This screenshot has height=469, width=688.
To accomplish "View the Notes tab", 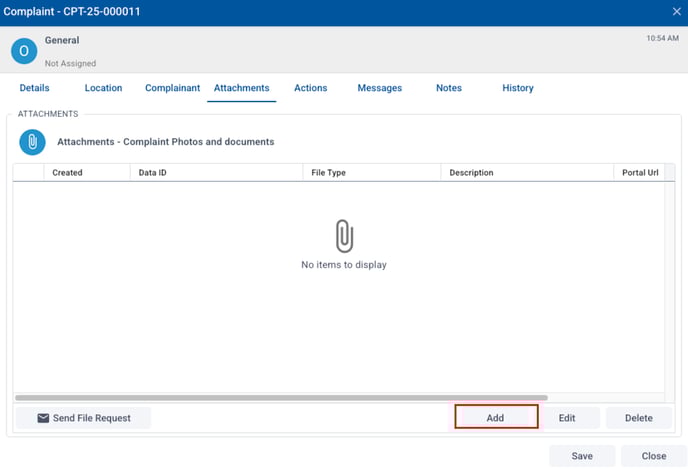I will point(449,88).
